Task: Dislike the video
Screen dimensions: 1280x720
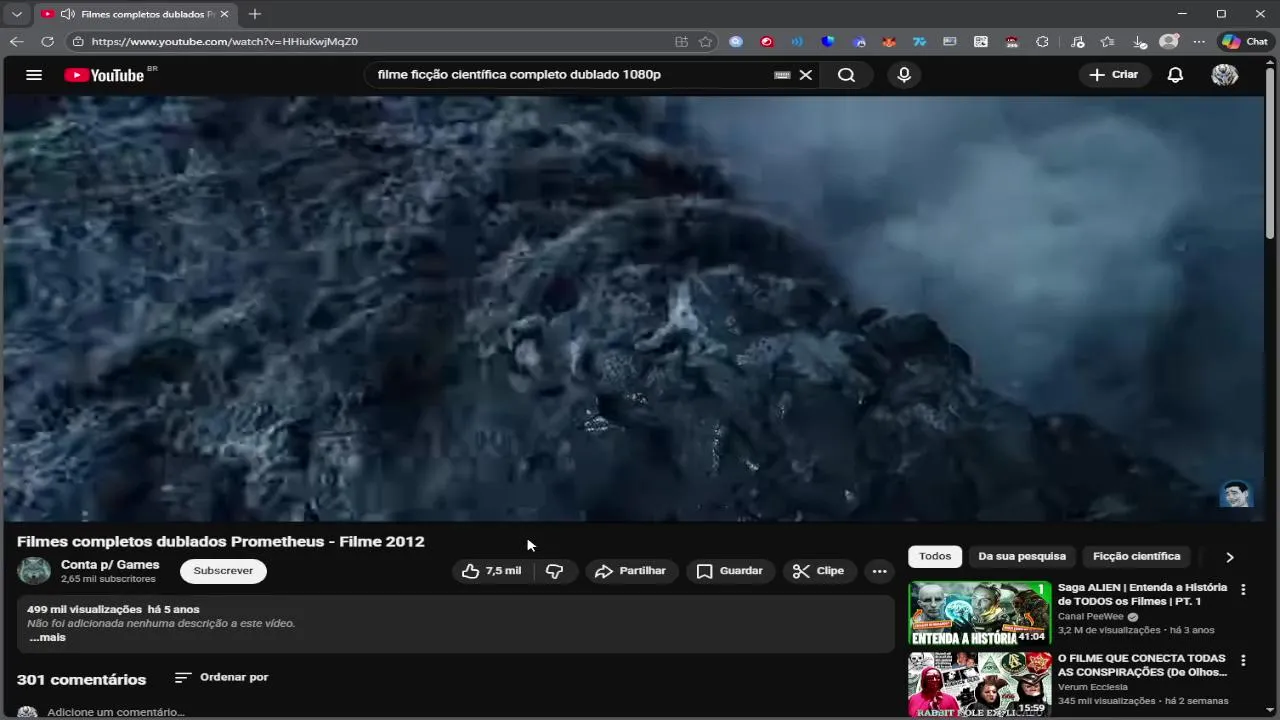Action: point(555,571)
